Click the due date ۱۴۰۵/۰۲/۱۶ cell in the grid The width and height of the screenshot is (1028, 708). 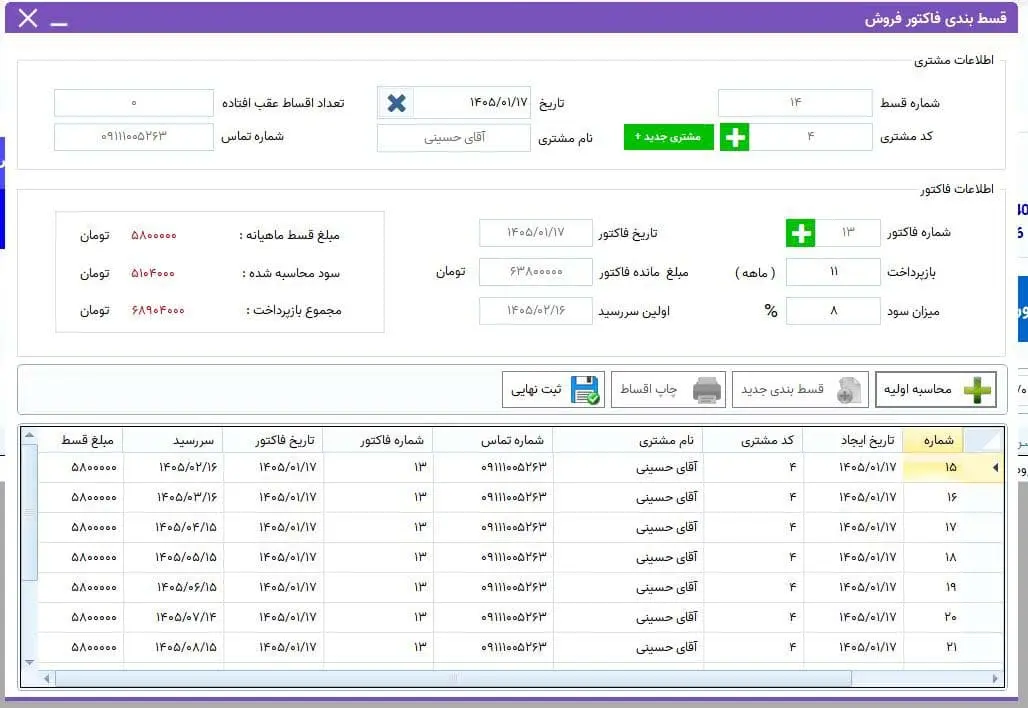(173, 467)
